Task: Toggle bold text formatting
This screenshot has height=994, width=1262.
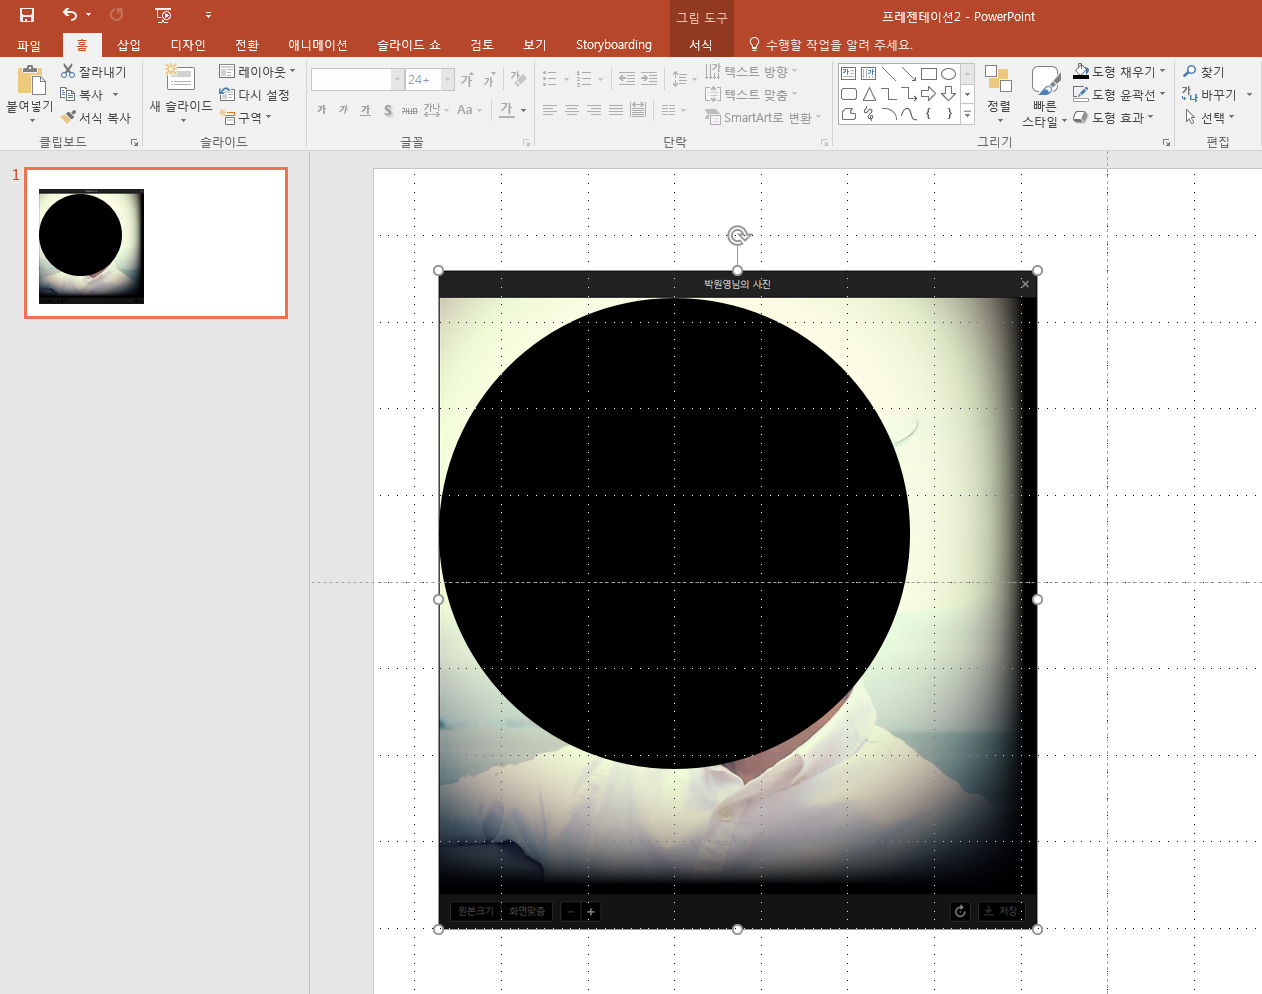Action: pos(321,110)
